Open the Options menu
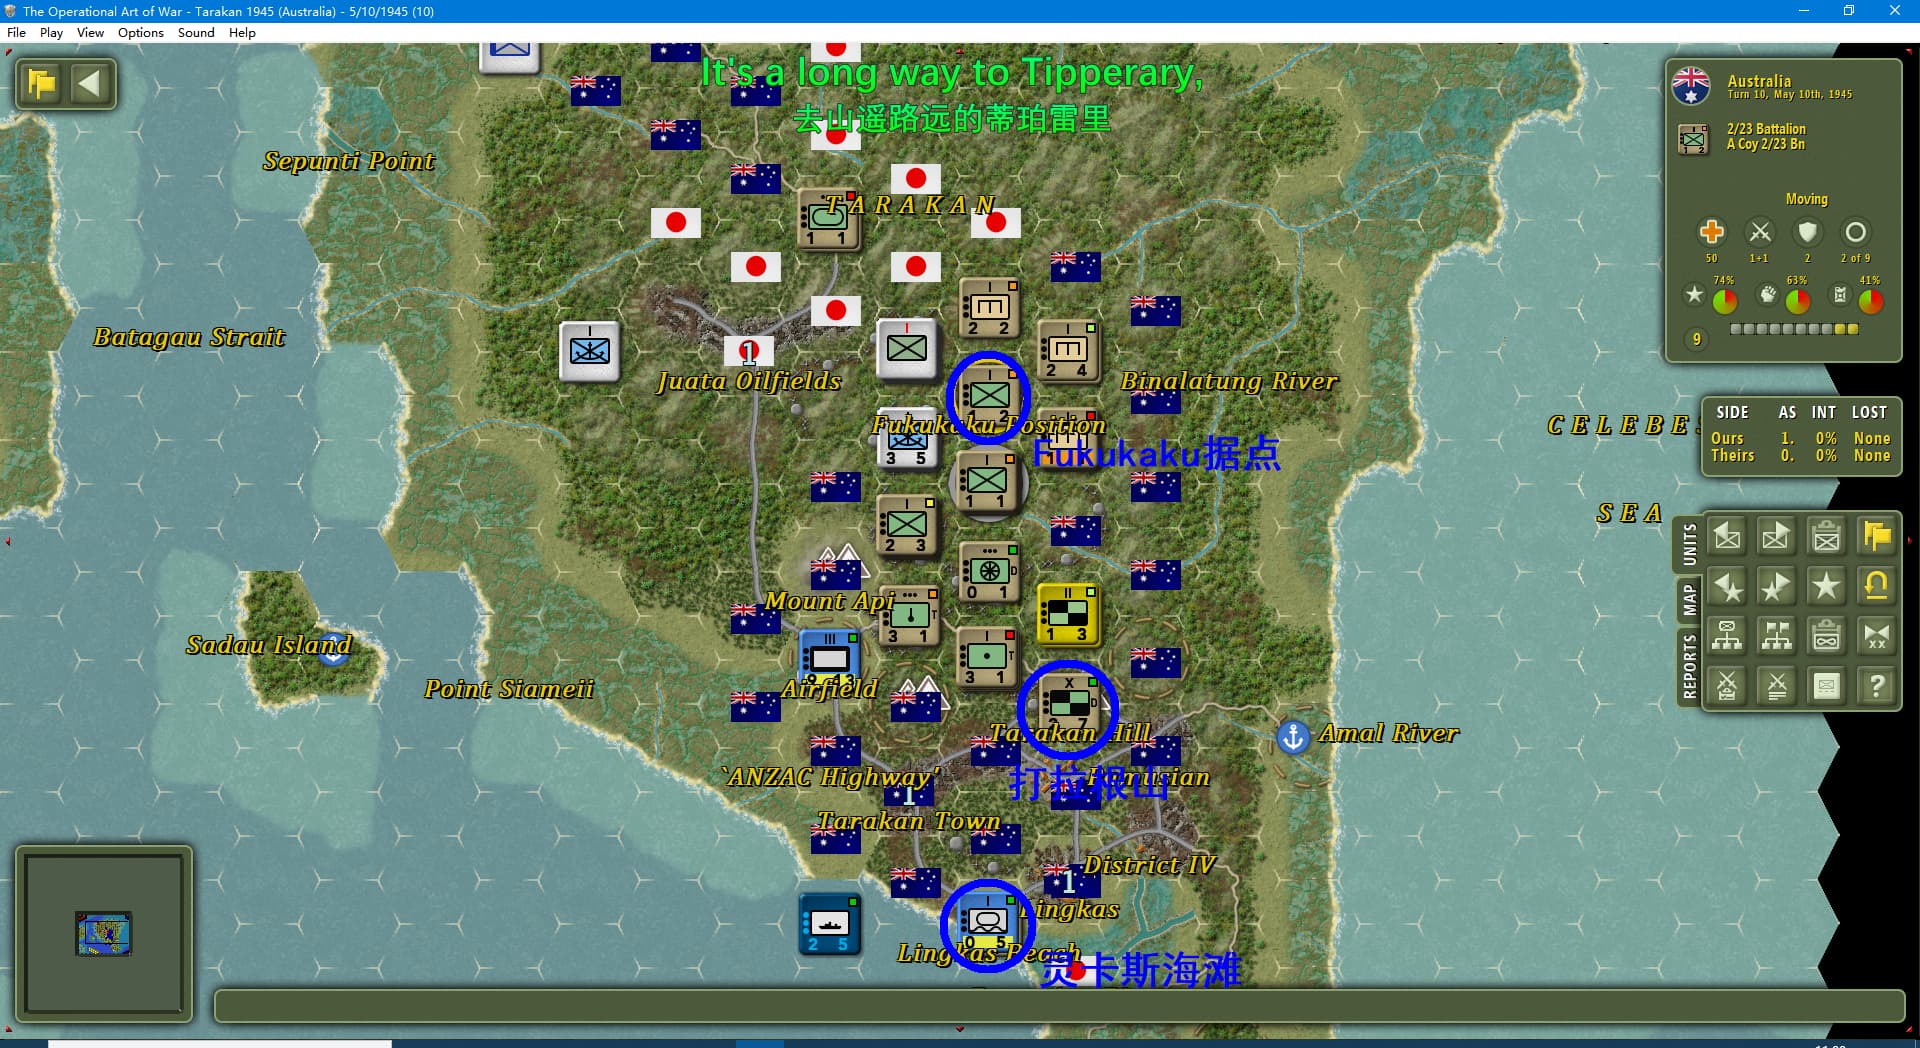1920x1048 pixels. click(140, 33)
